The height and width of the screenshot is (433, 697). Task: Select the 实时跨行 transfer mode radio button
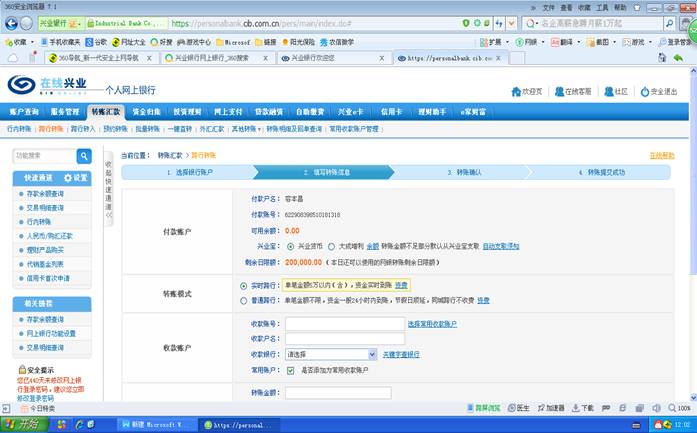click(244, 285)
